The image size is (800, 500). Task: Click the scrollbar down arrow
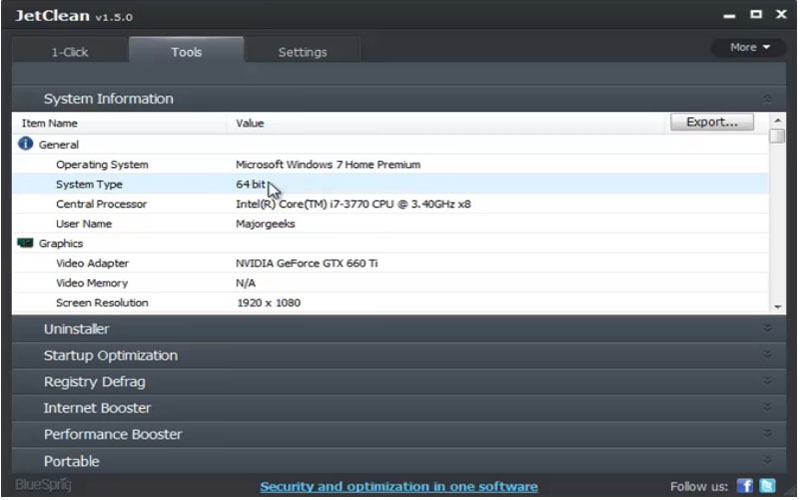(778, 306)
